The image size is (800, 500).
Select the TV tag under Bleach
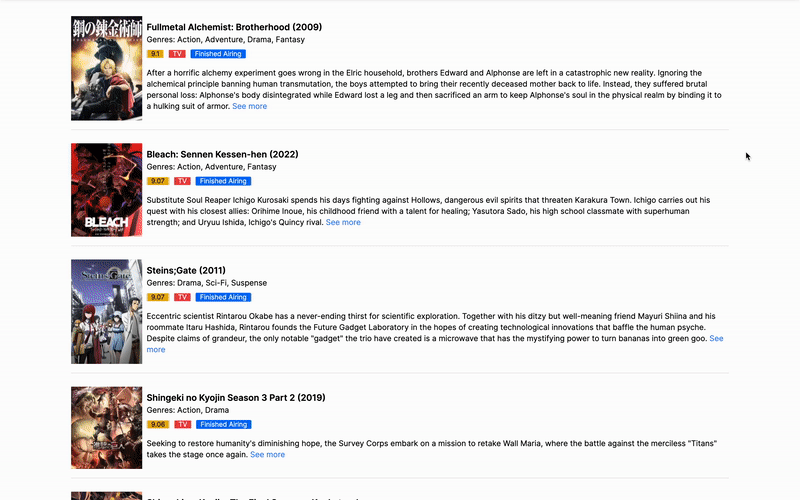click(182, 181)
